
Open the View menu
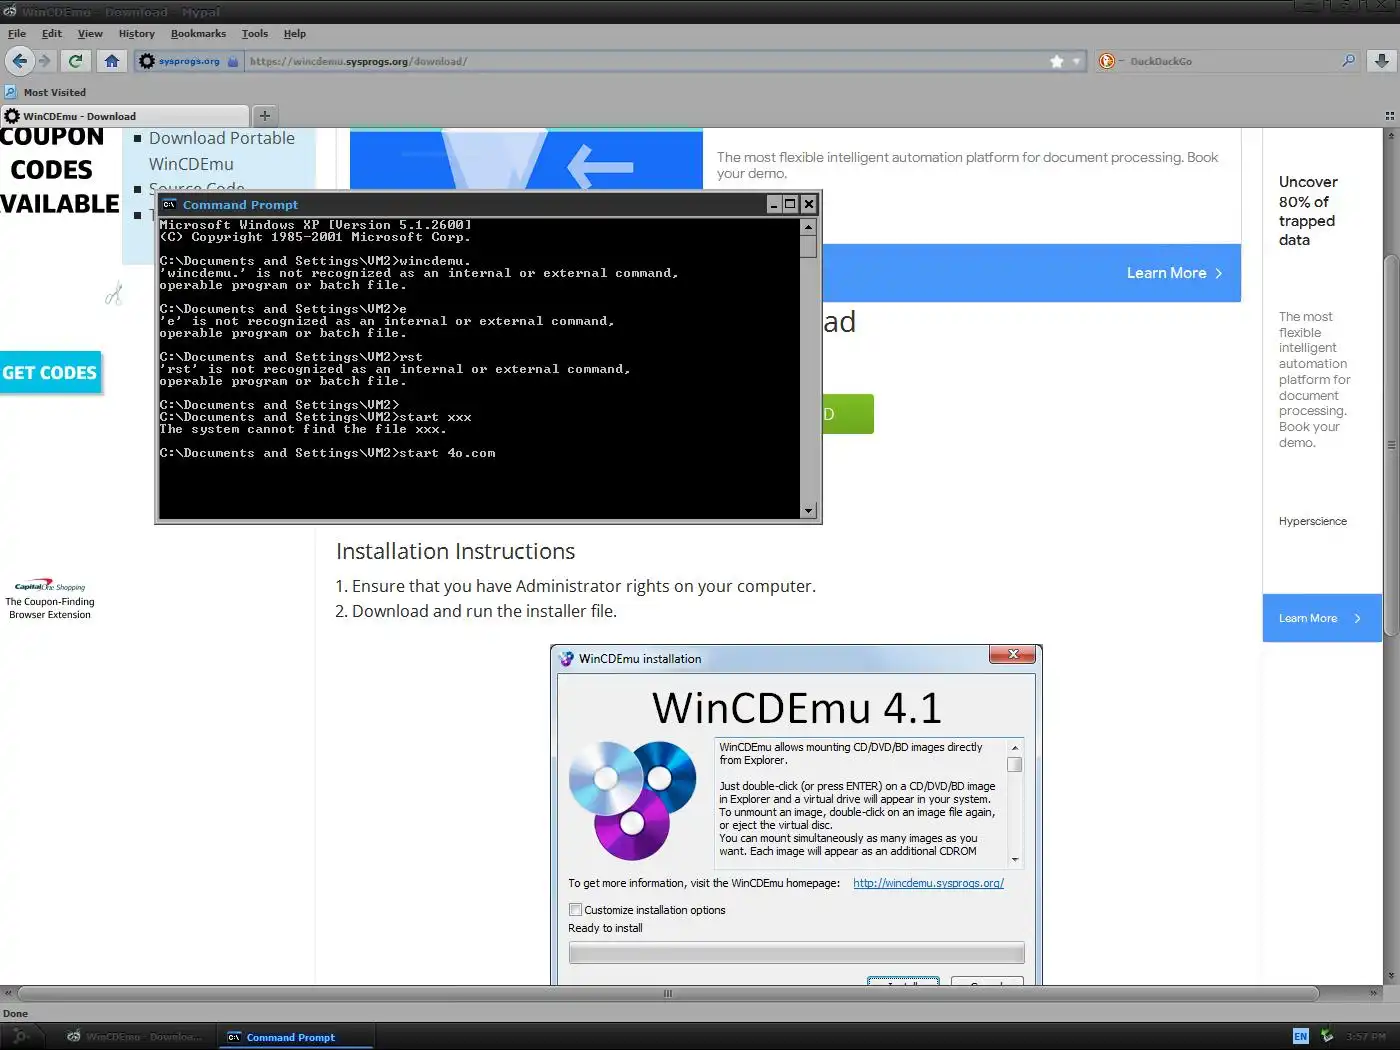click(90, 33)
